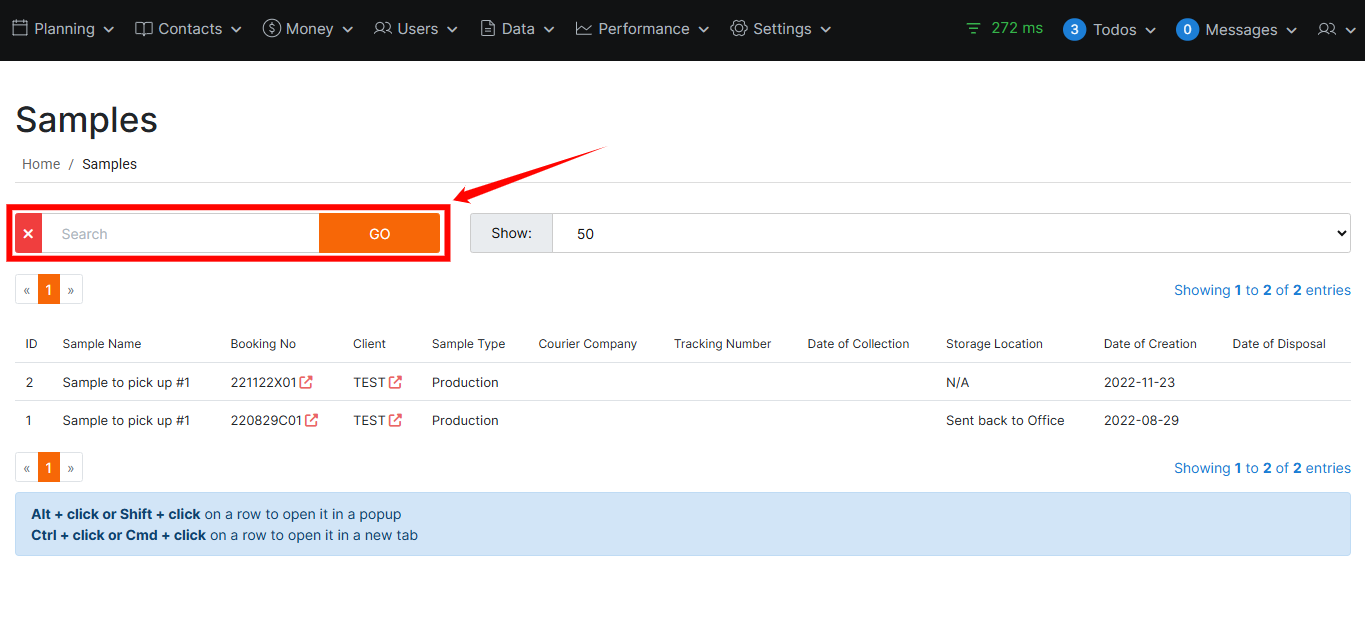Click external link icon beside TEST client in first row
The width and height of the screenshot is (1365, 630).
point(395,382)
